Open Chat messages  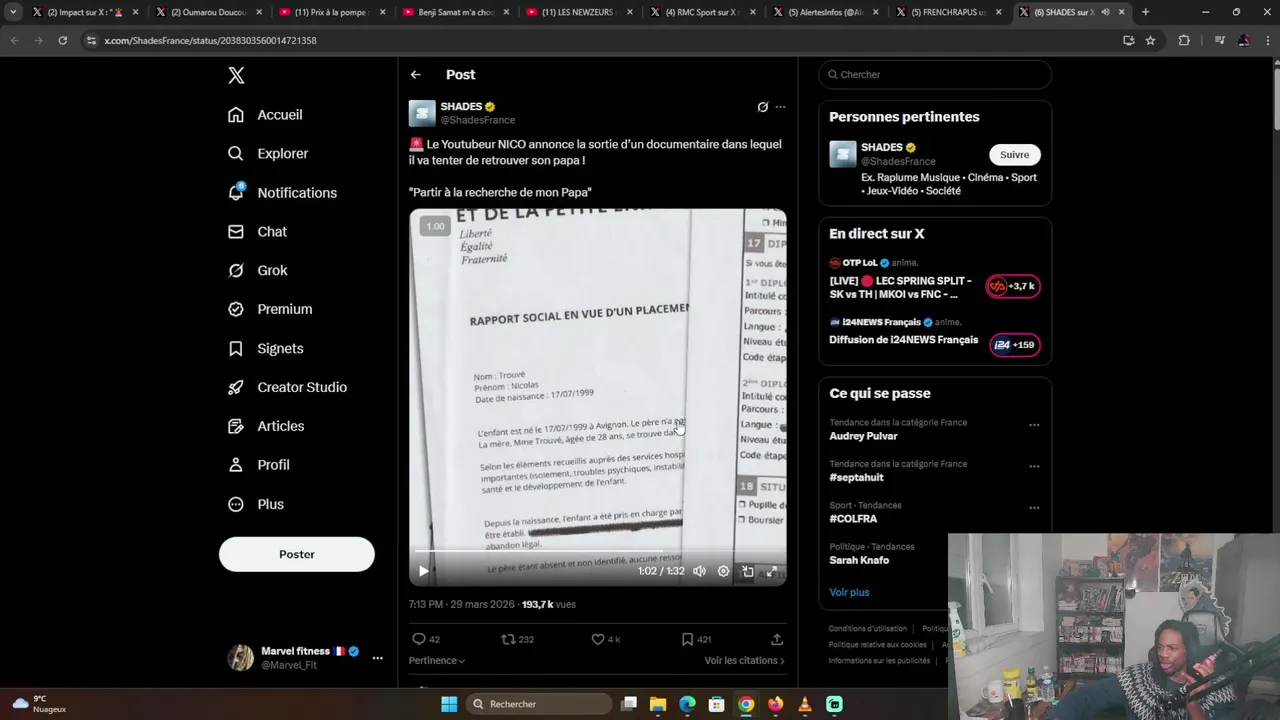coord(257,232)
